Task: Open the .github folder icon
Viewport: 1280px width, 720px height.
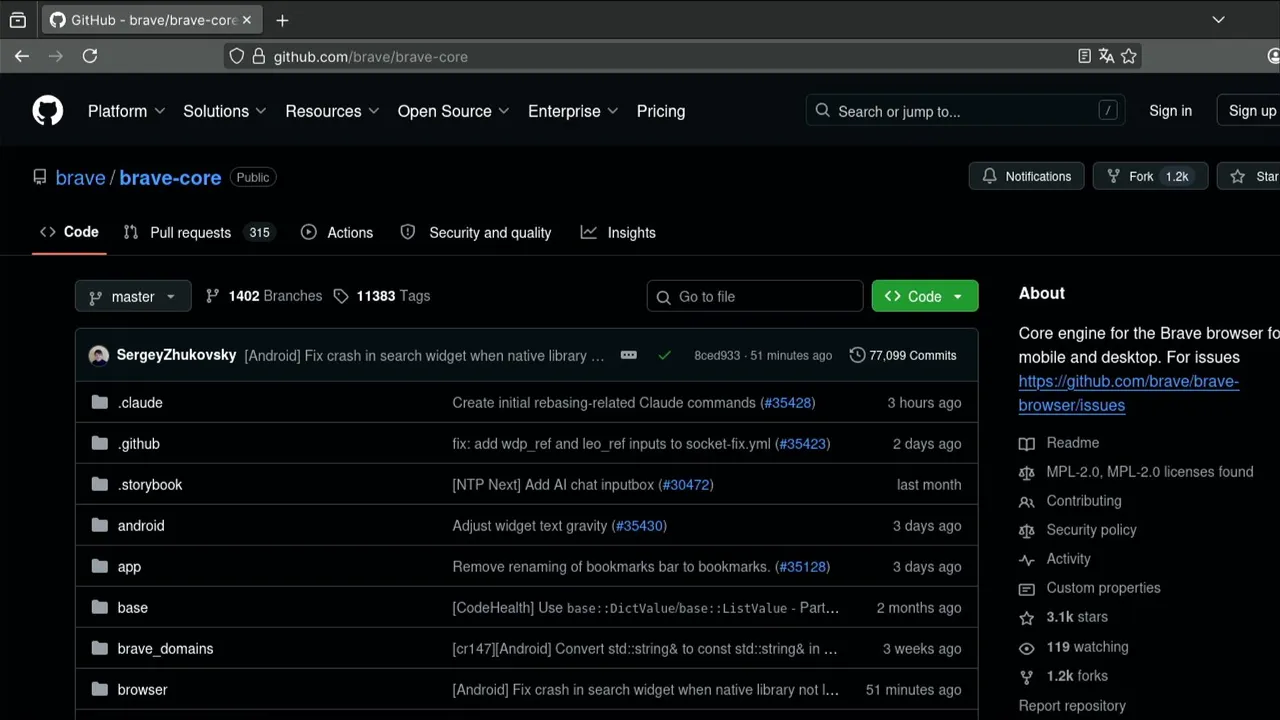Action: click(x=99, y=443)
